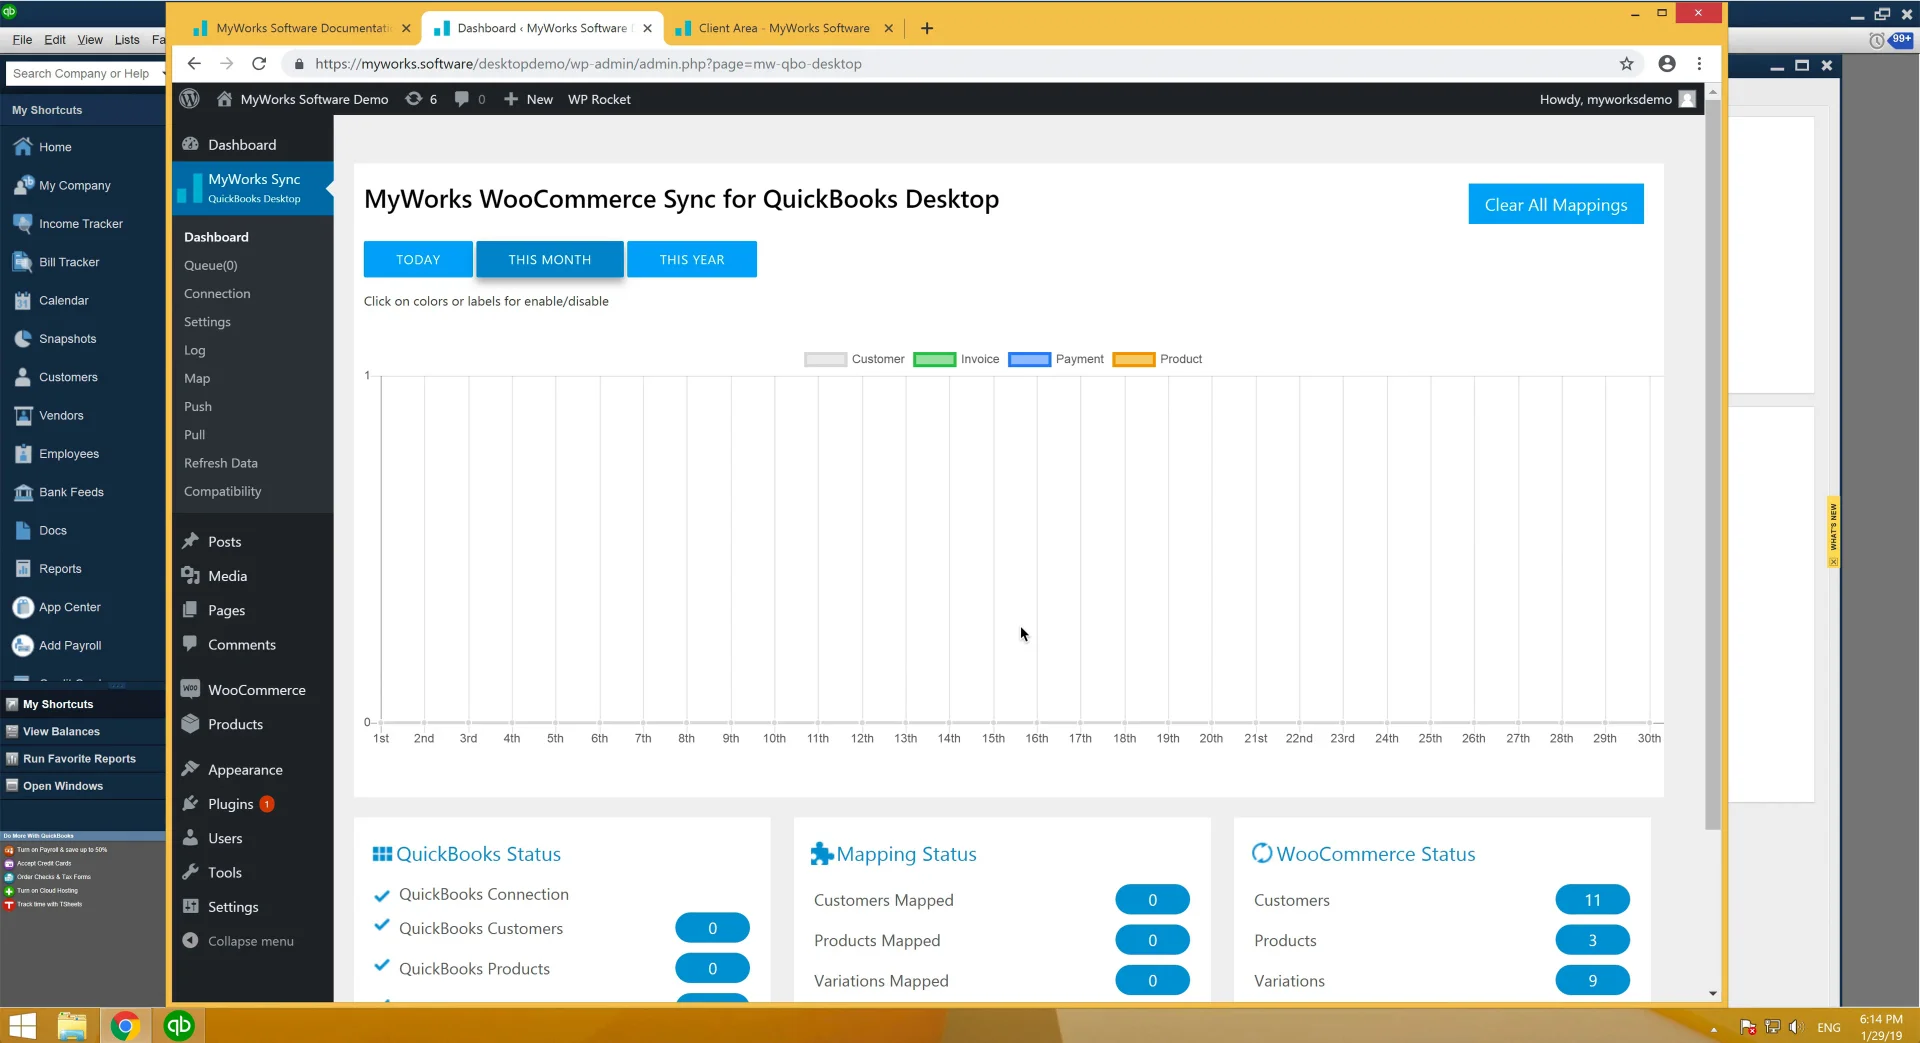Click Clear All Mappings button
Screen dimensions: 1920x1043
[1556, 204]
